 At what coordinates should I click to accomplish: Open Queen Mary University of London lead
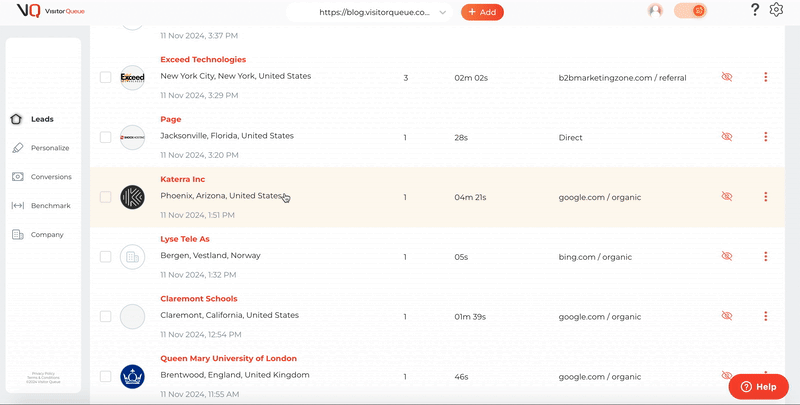pos(229,358)
